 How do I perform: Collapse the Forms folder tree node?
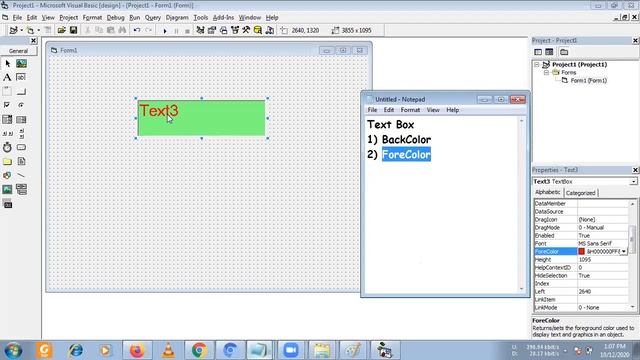coord(546,72)
